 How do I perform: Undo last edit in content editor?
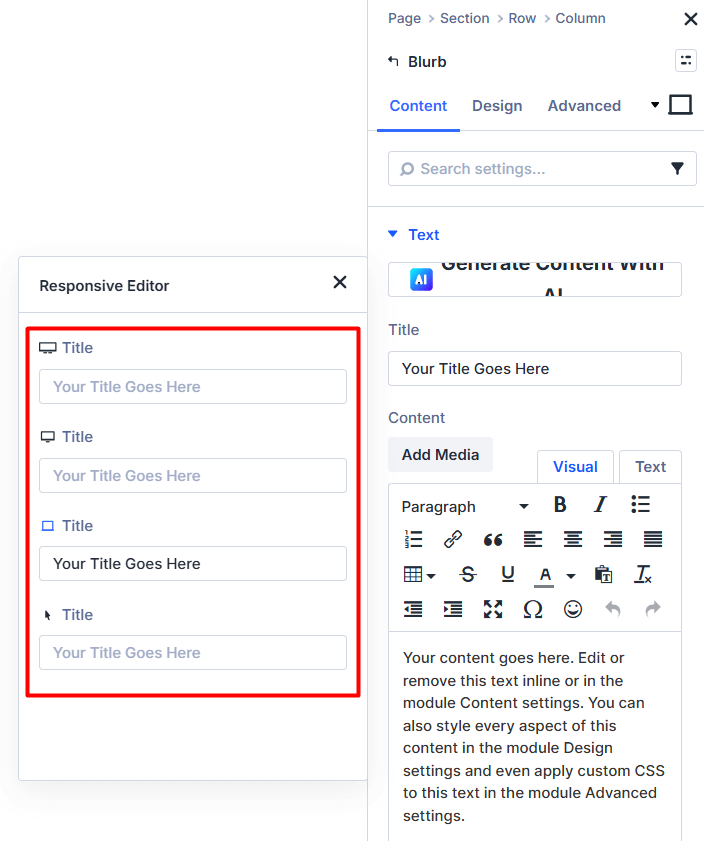tap(613, 609)
